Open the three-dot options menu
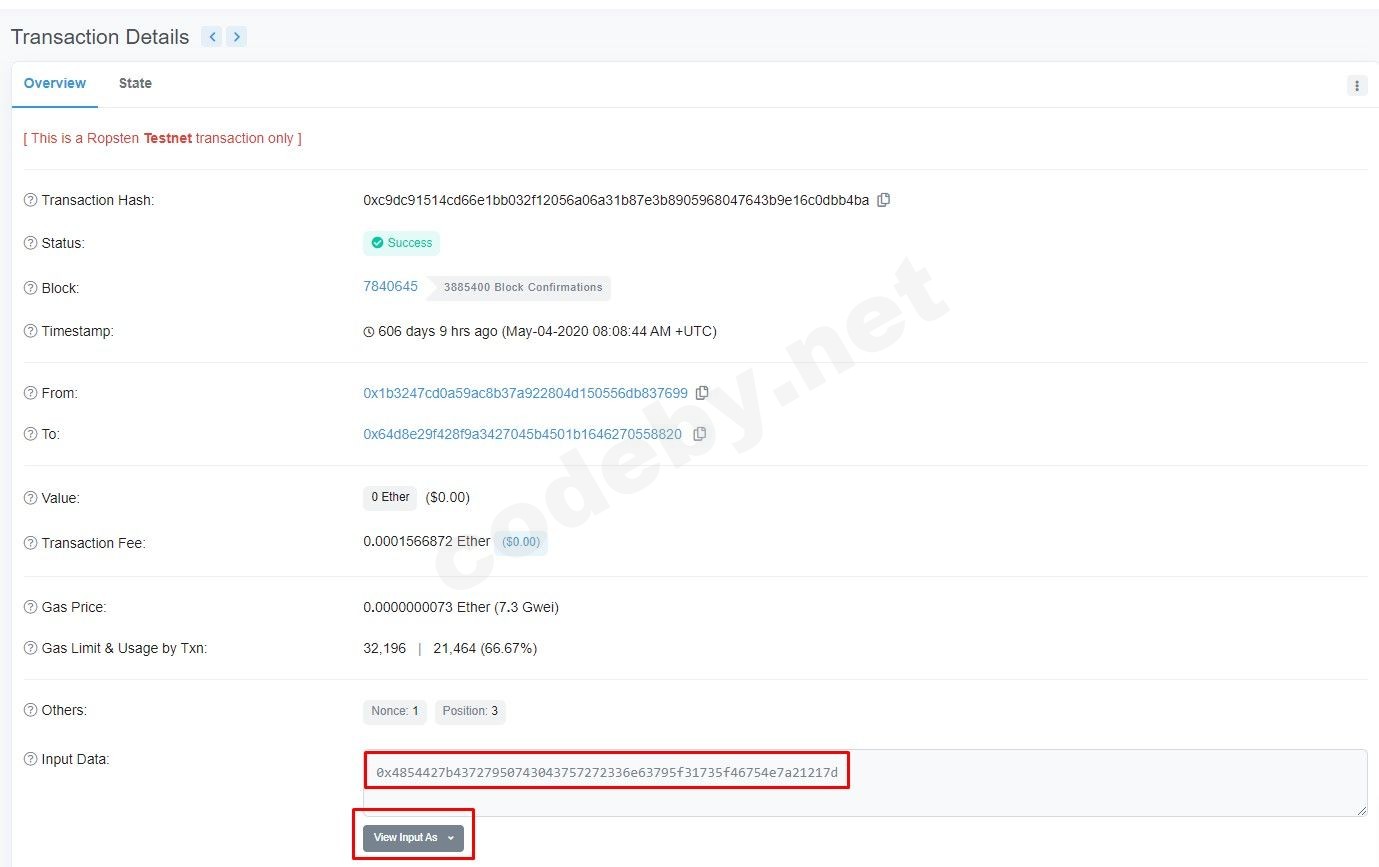 click(1357, 85)
